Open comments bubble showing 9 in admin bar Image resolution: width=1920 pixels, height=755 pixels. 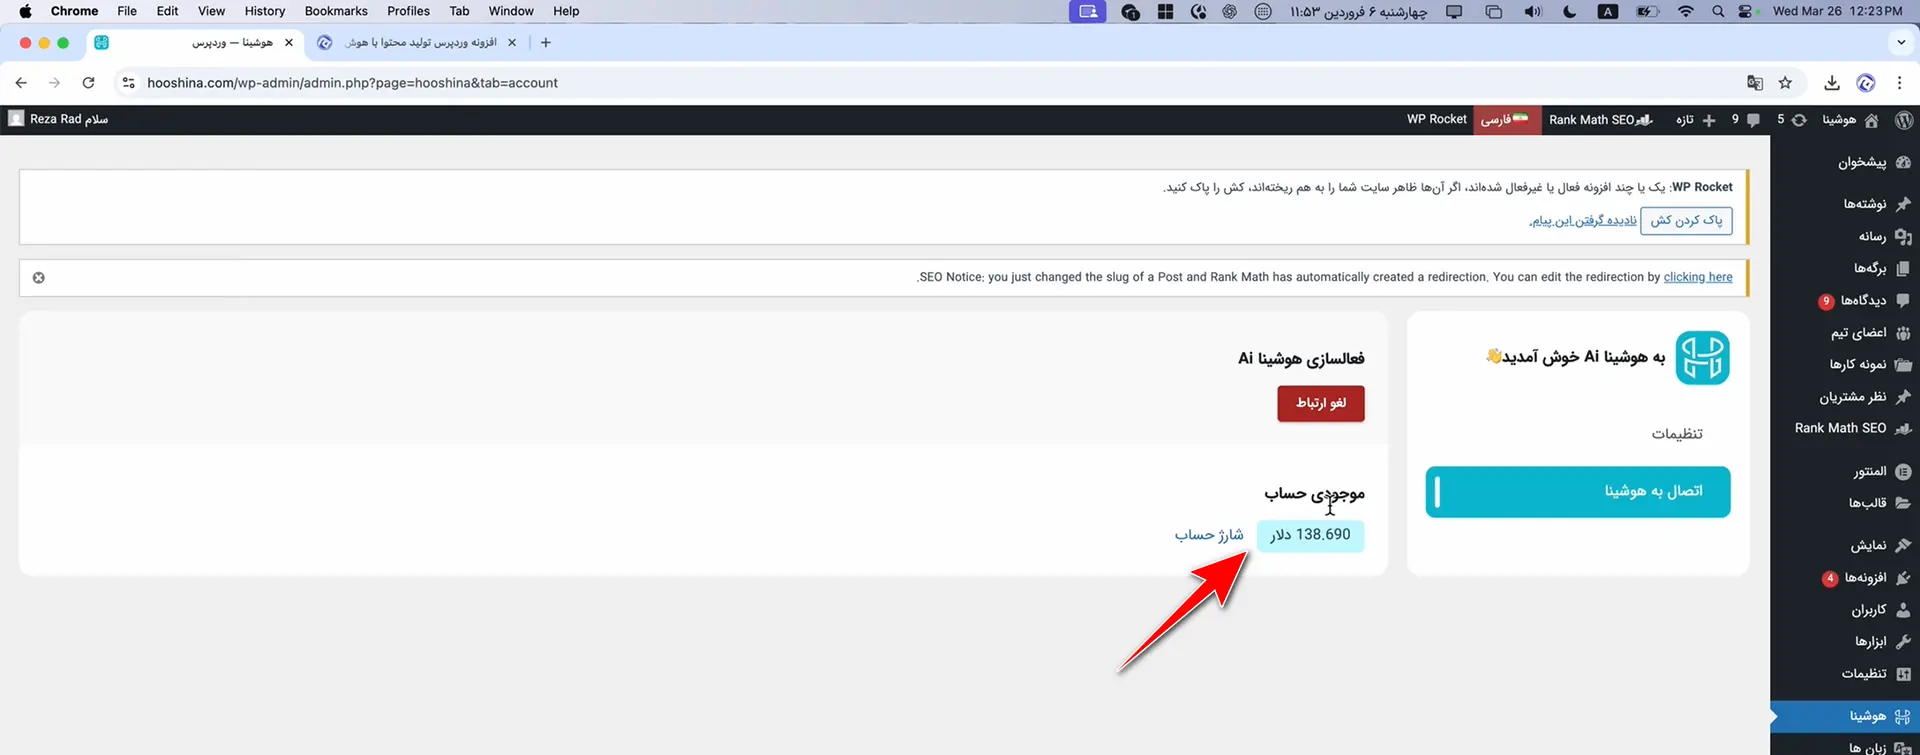[x=1746, y=119]
